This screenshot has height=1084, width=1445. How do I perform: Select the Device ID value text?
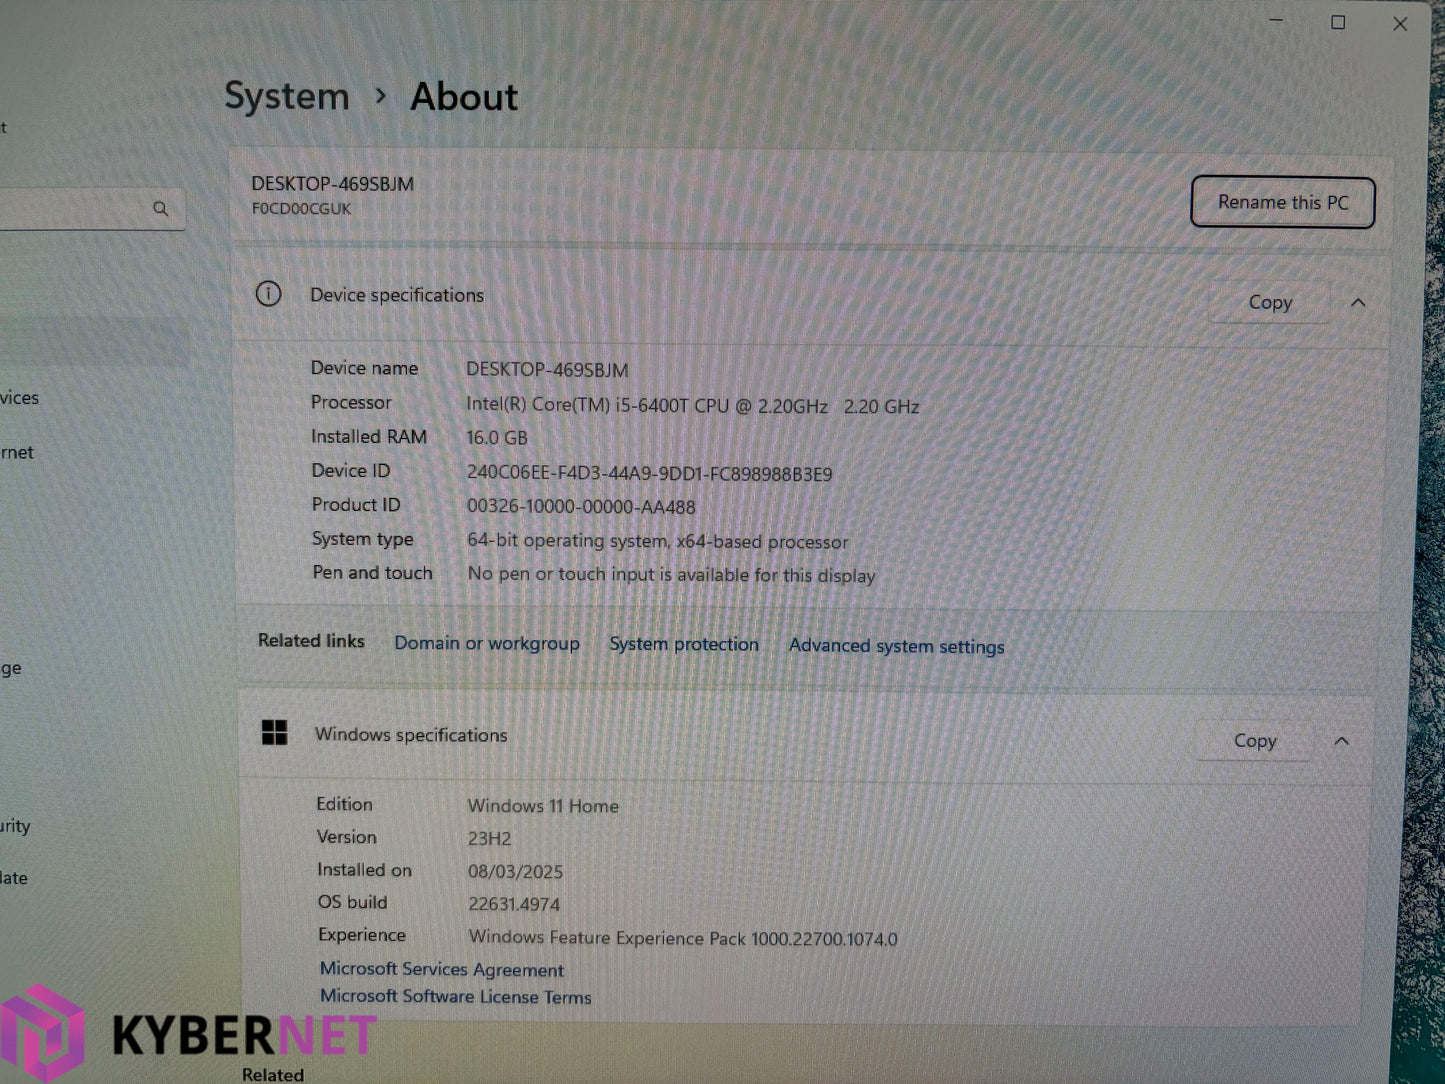tap(650, 474)
